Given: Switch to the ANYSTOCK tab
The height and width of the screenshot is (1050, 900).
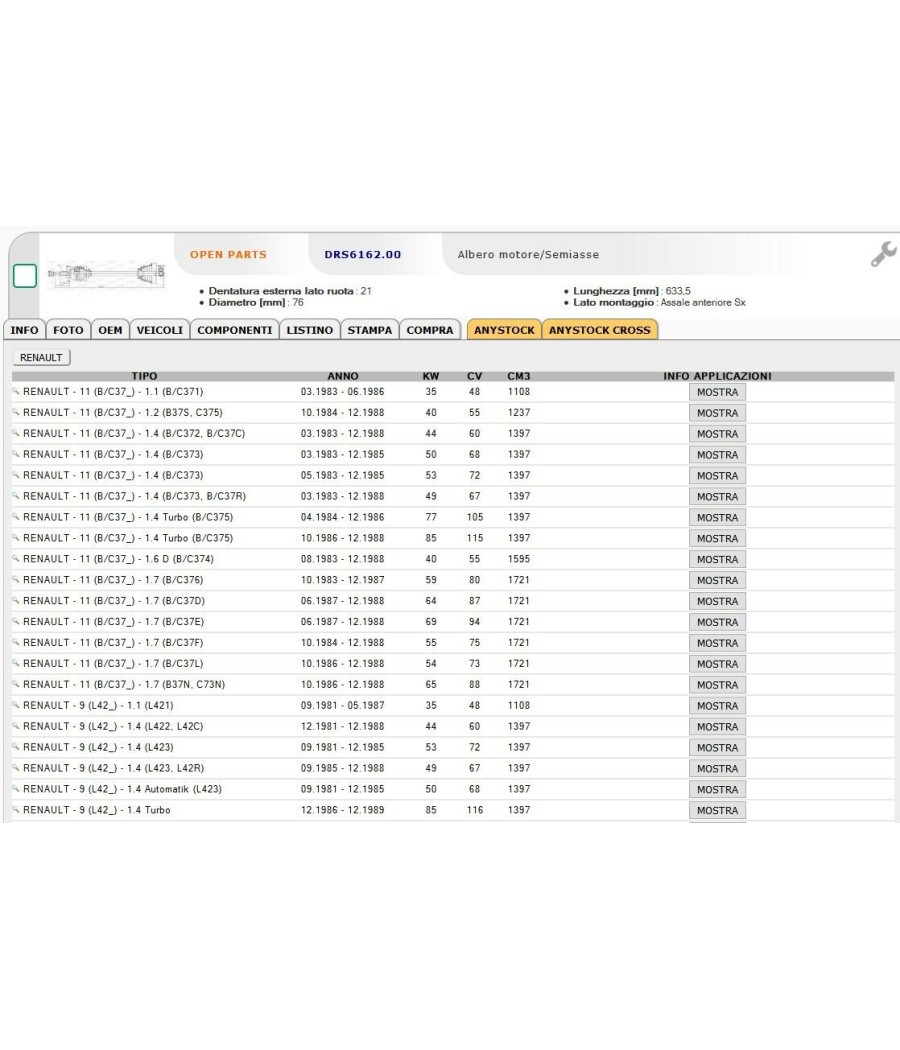Looking at the screenshot, I should point(504,330).
